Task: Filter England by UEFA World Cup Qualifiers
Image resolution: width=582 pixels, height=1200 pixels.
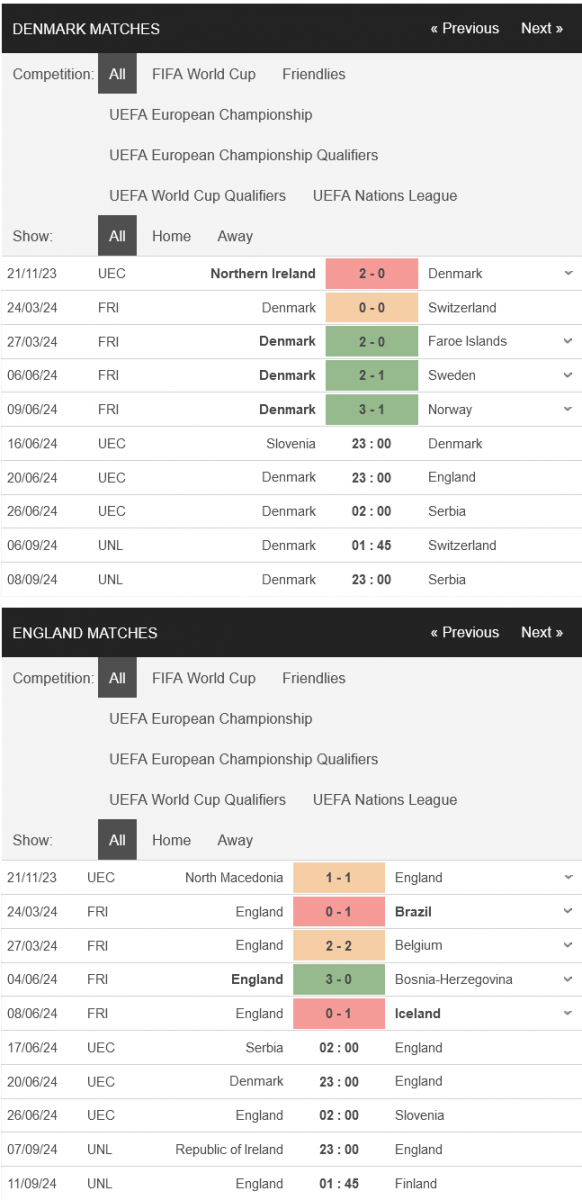Action: pos(198,800)
